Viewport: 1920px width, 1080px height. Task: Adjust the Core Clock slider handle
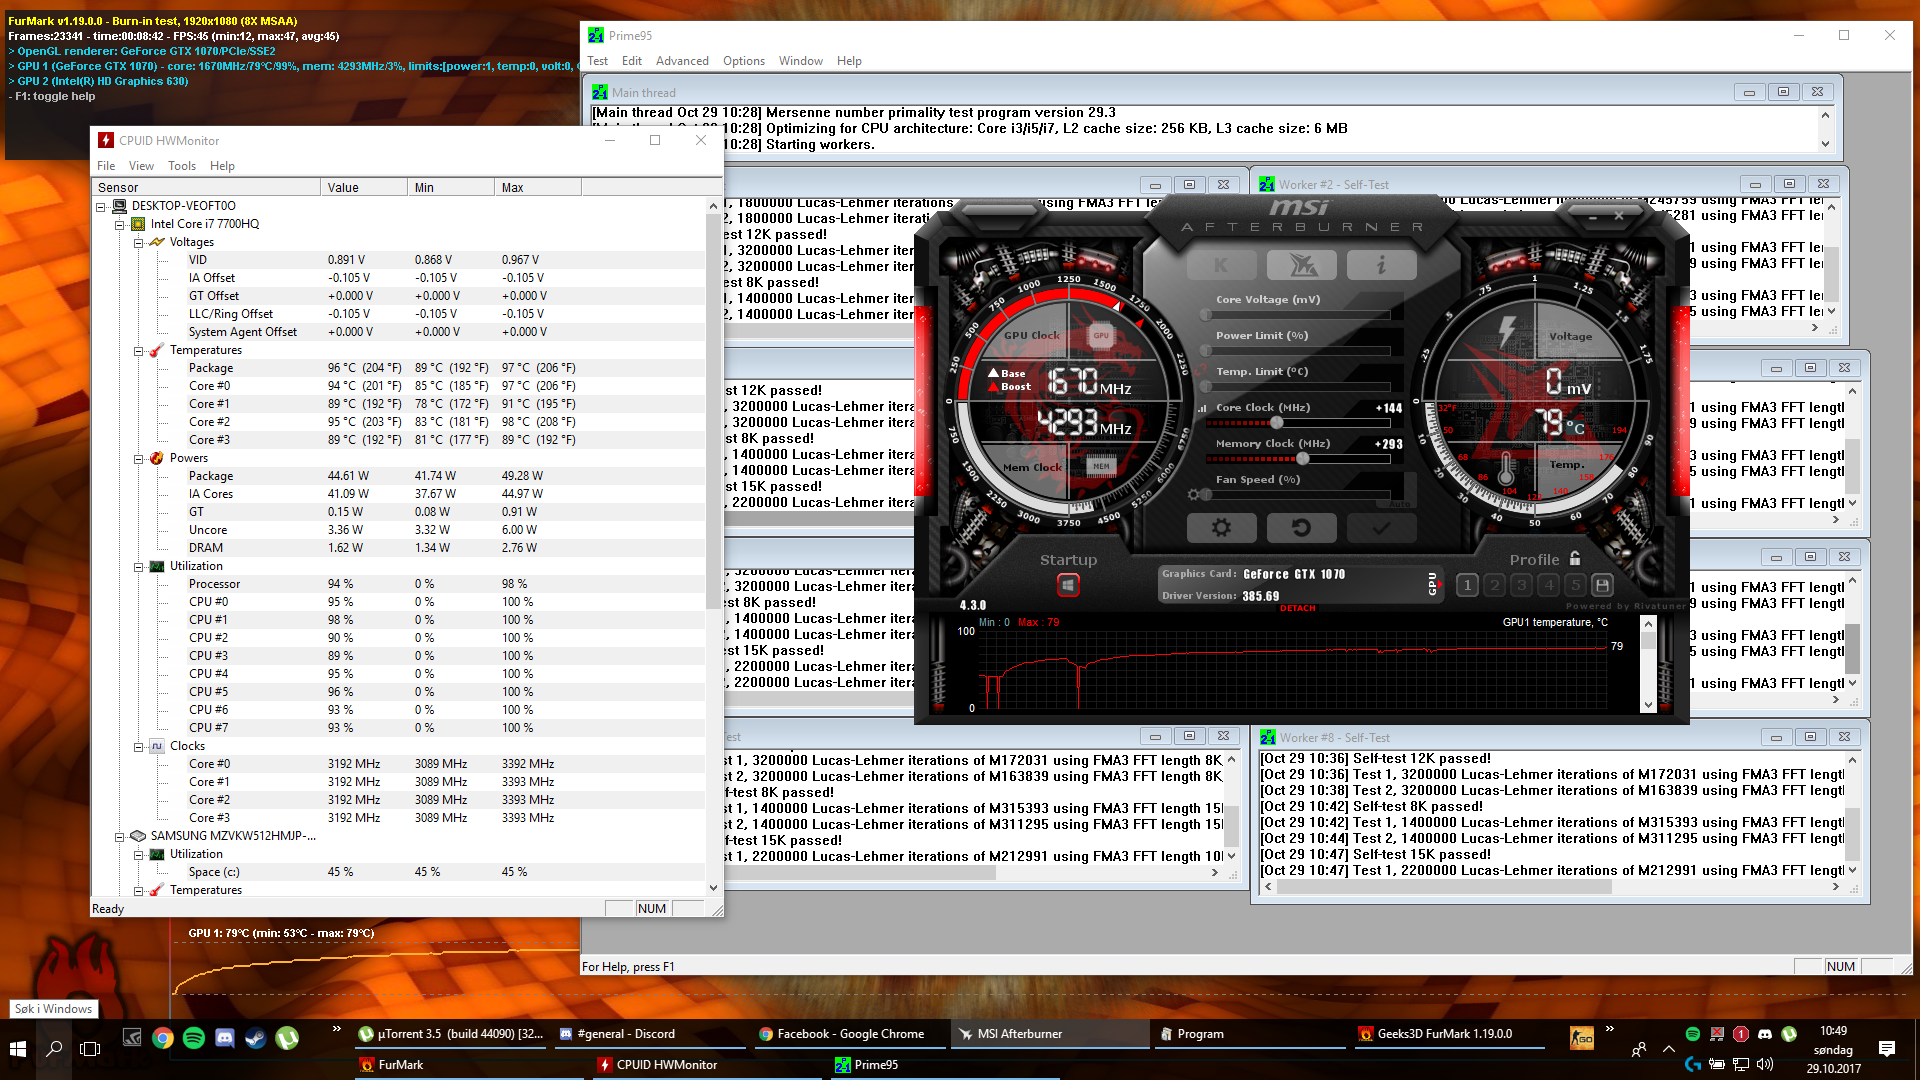click(1276, 422)
